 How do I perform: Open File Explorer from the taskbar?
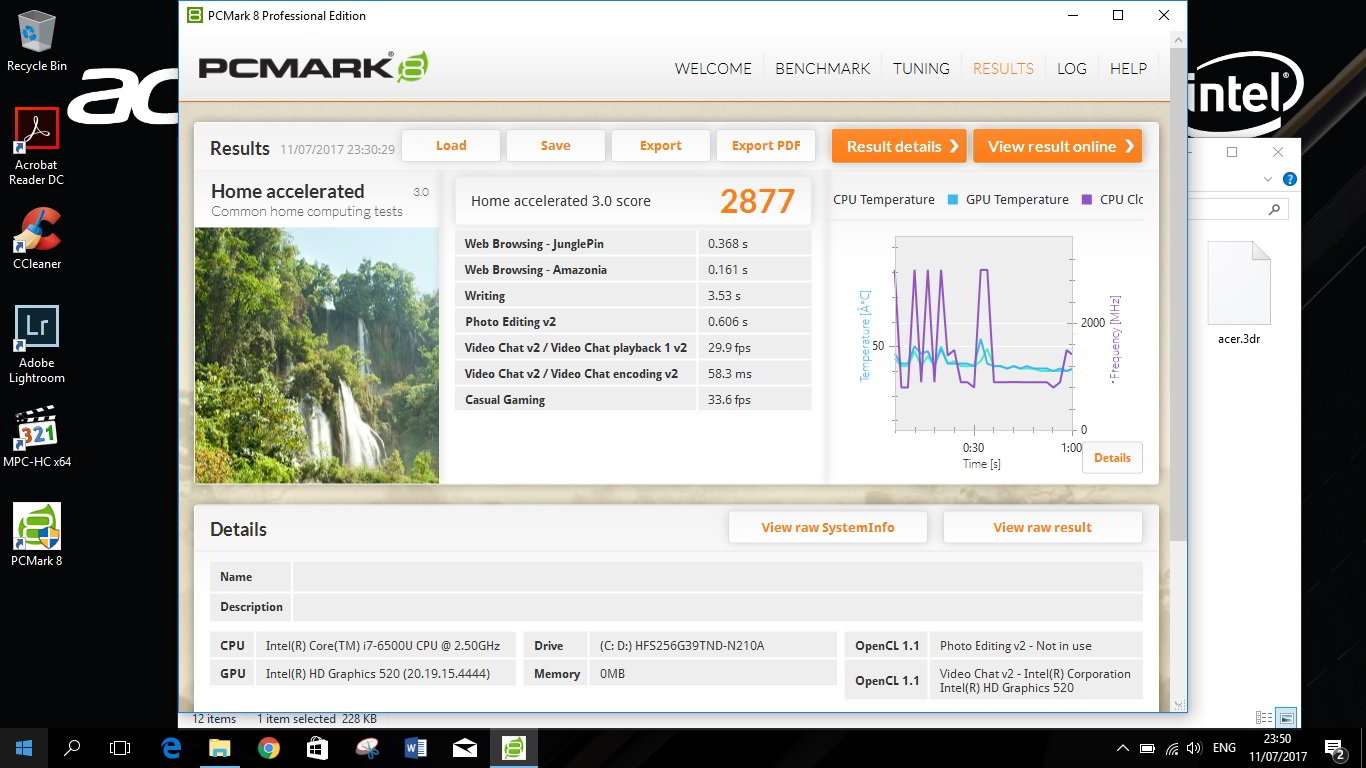pyautogui.click(x=219, y=747)
